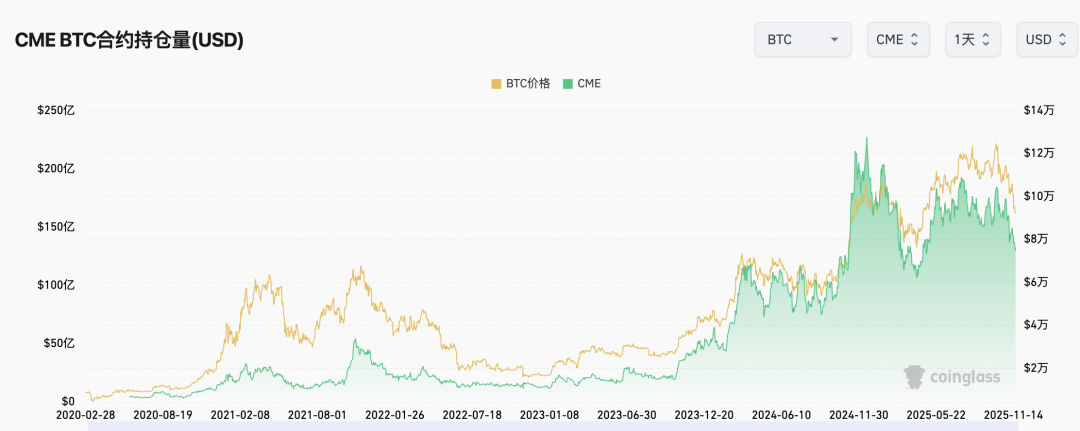Click the yellow BTC价格 legend square
The height and width of the screenshot is (431, 1080).
[x=496, y=84]
